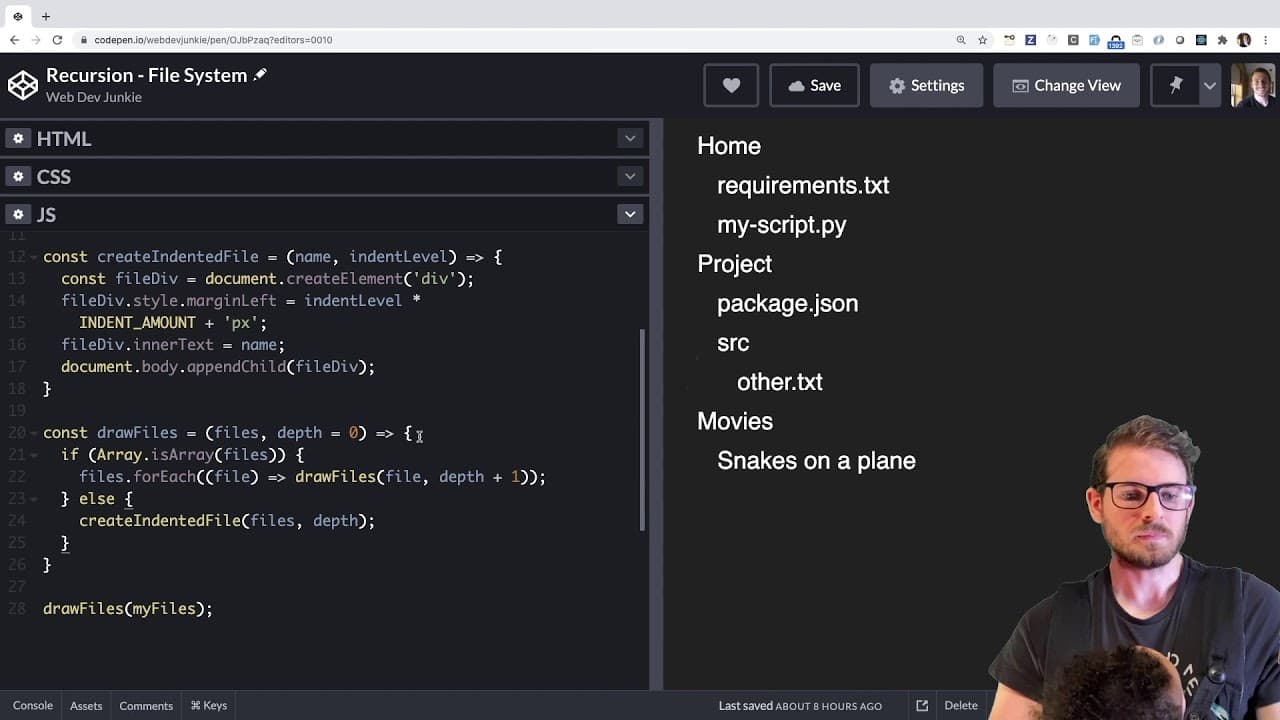This screenshot has width=1280, height=720.
Task: Reload the browser page
Action: pyautogui.click(x=57, y=40)
